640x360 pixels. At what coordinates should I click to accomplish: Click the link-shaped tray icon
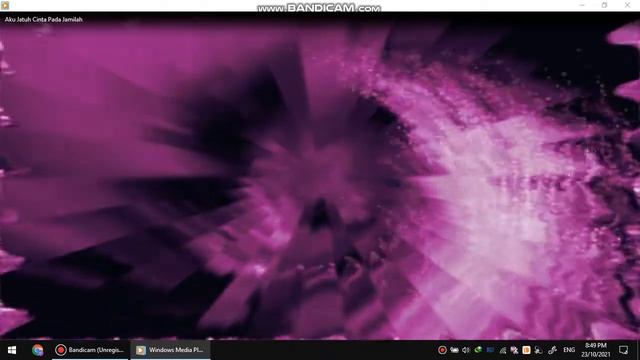[552, 350]
